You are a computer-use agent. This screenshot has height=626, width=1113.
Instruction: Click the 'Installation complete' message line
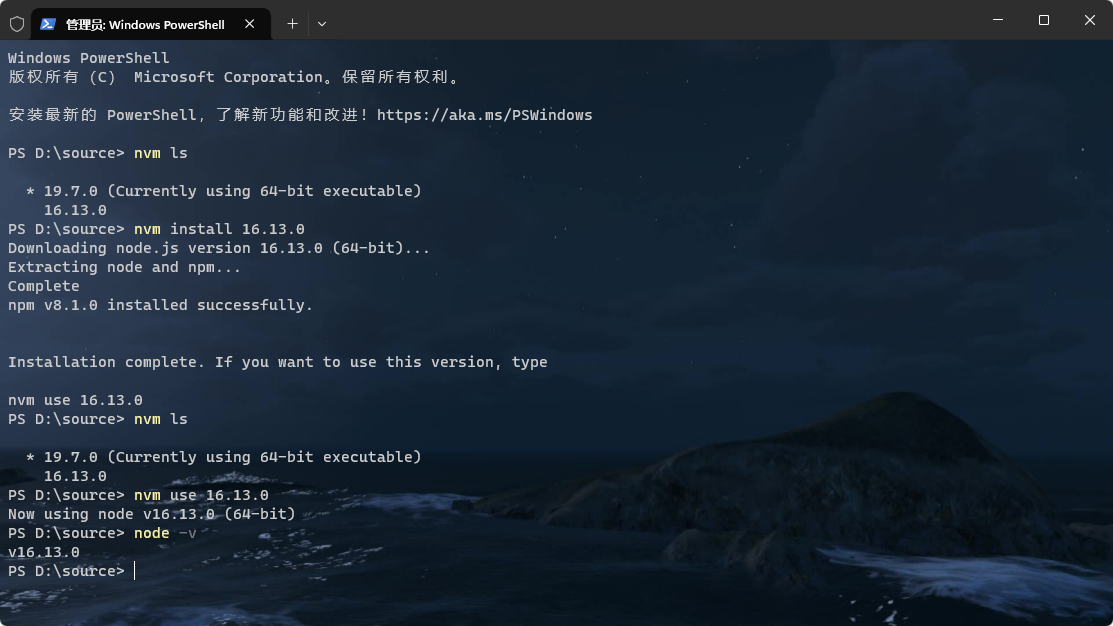point(278,362)
